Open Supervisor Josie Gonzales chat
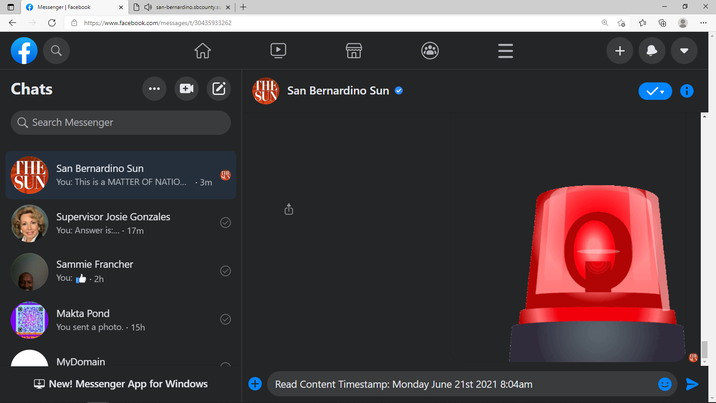This screenshot has height=403, width=716. (121, 223)
